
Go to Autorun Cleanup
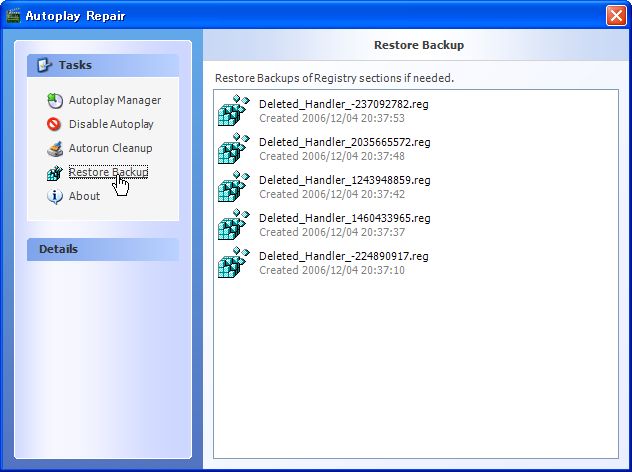(110, 148)
